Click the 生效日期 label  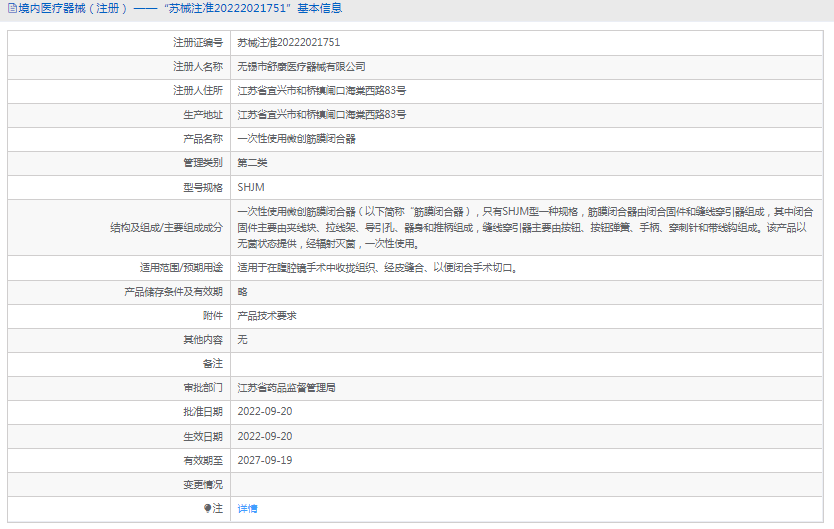click(203, 436)
